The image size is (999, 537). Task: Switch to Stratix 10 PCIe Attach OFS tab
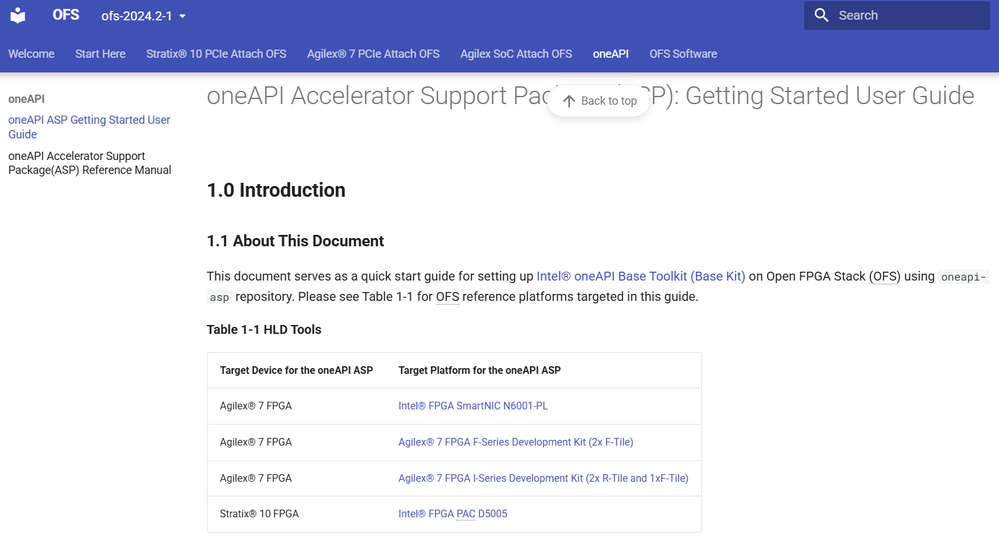pyautogui.click(x=216, y=54)
